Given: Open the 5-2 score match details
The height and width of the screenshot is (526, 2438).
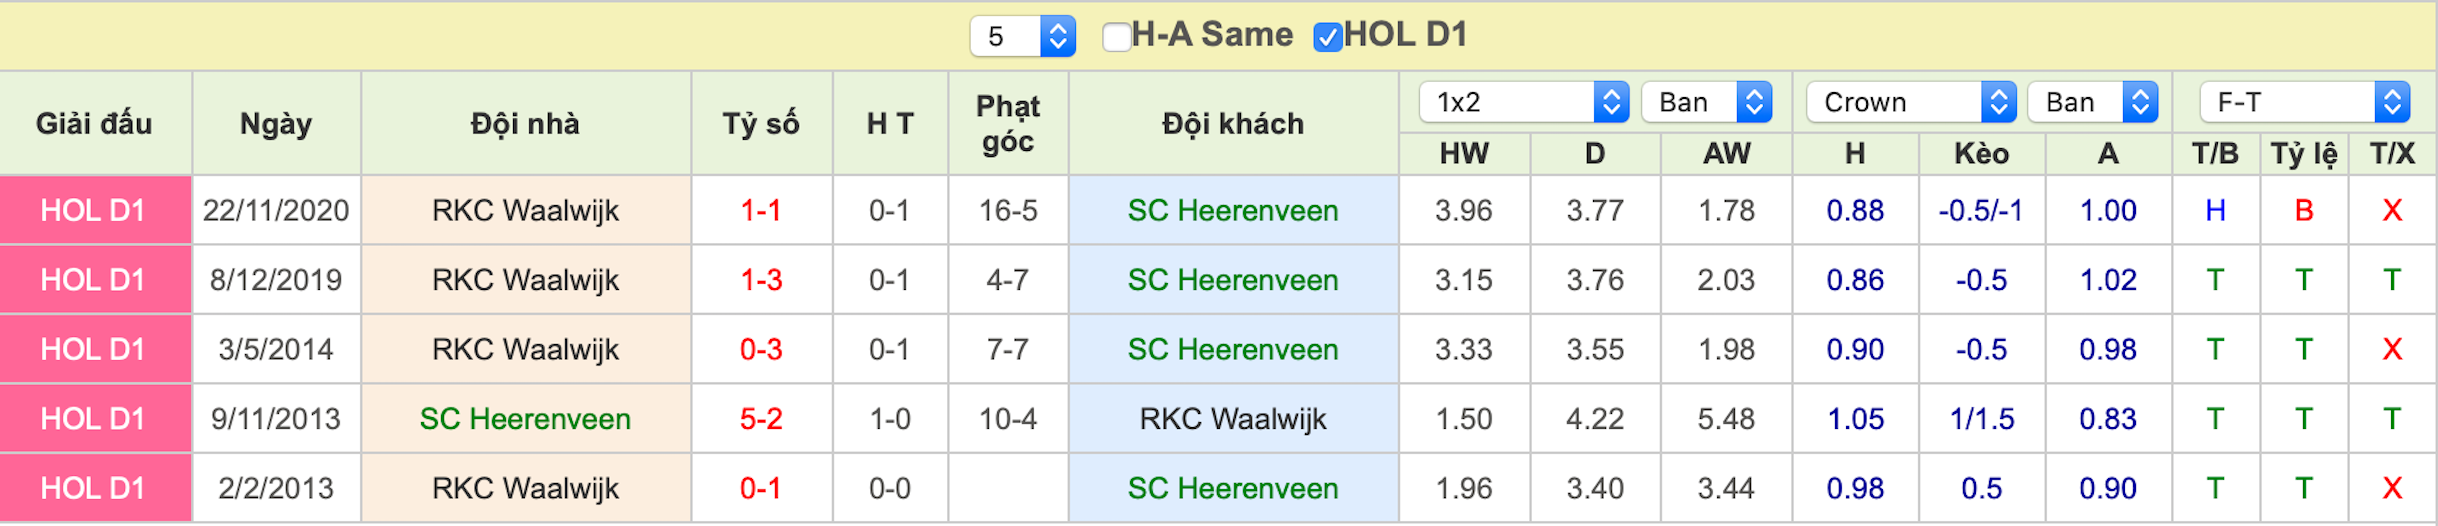Looking at the screenshot, I should (761, 418).
